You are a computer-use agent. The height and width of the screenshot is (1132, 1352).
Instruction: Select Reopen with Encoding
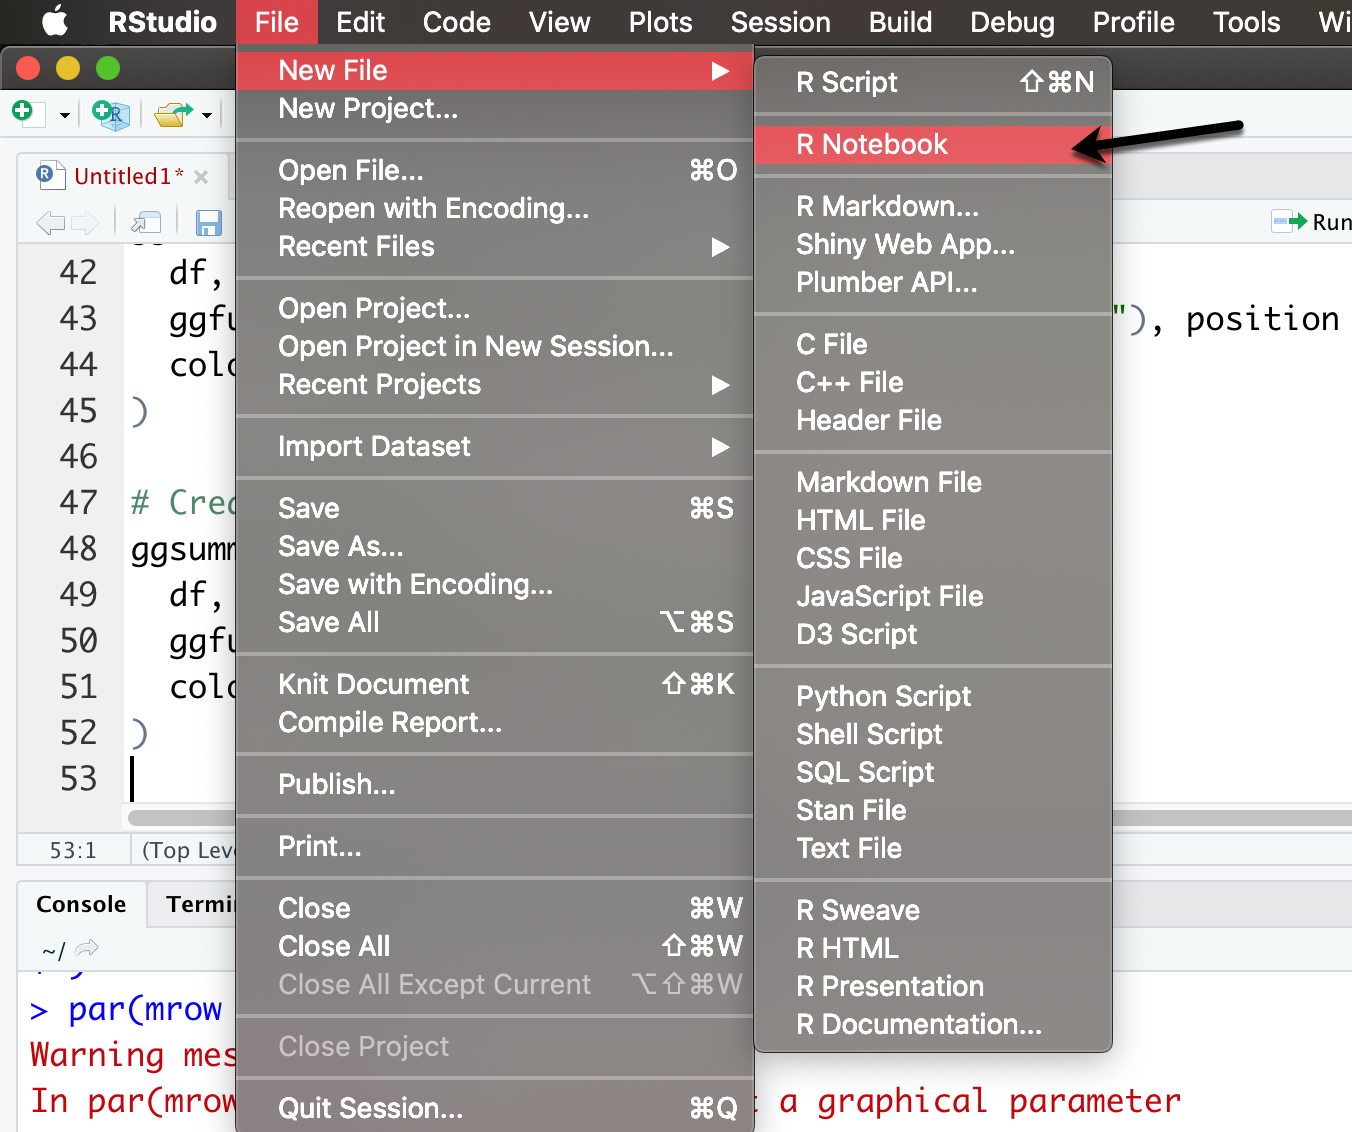point(494,208)
